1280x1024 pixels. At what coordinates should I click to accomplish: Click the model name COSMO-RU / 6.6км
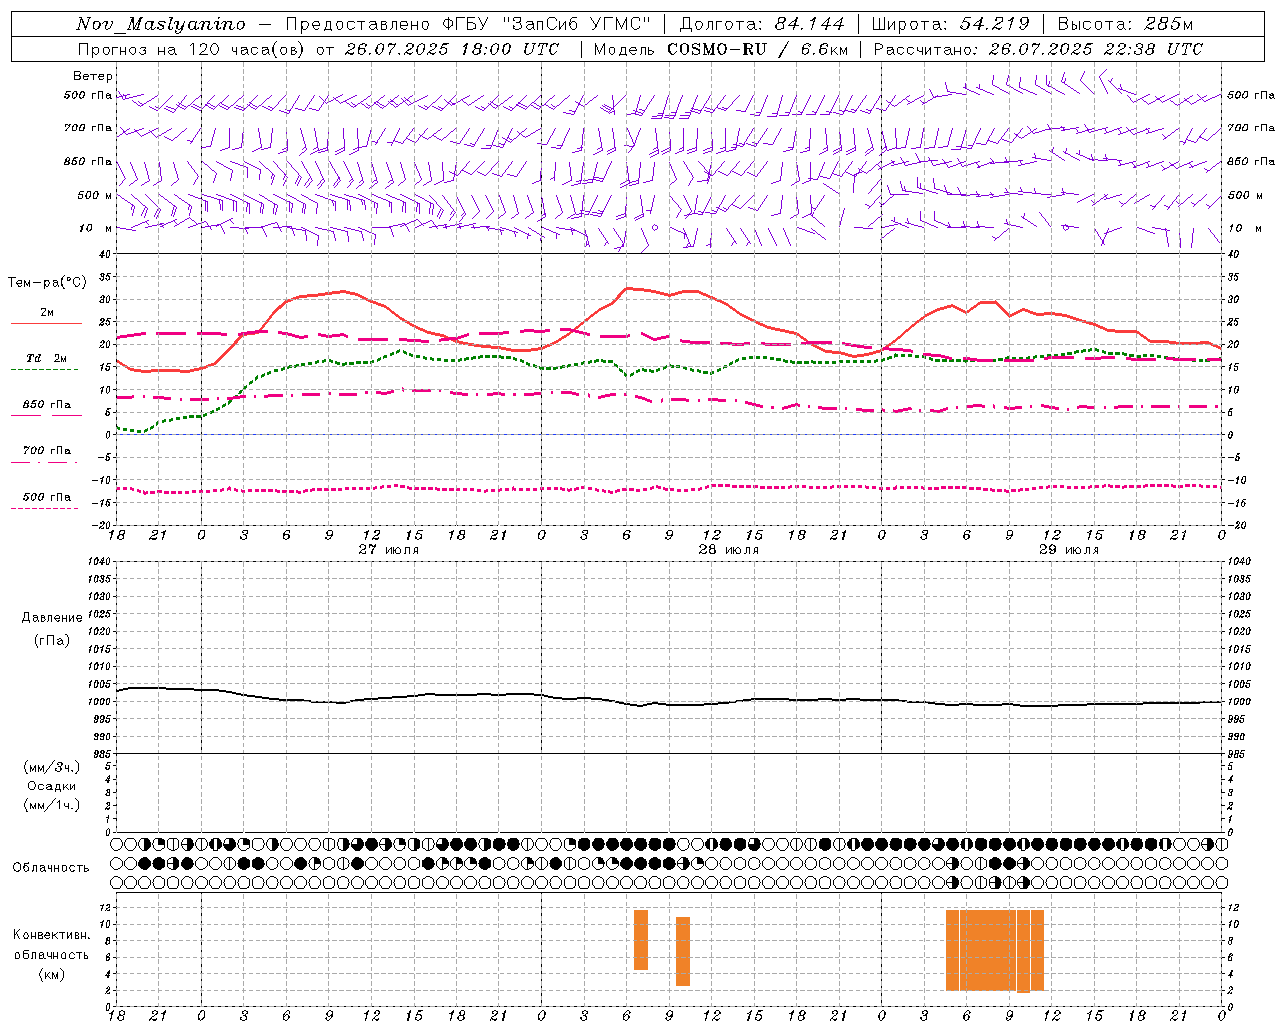[x=758, y=49]
